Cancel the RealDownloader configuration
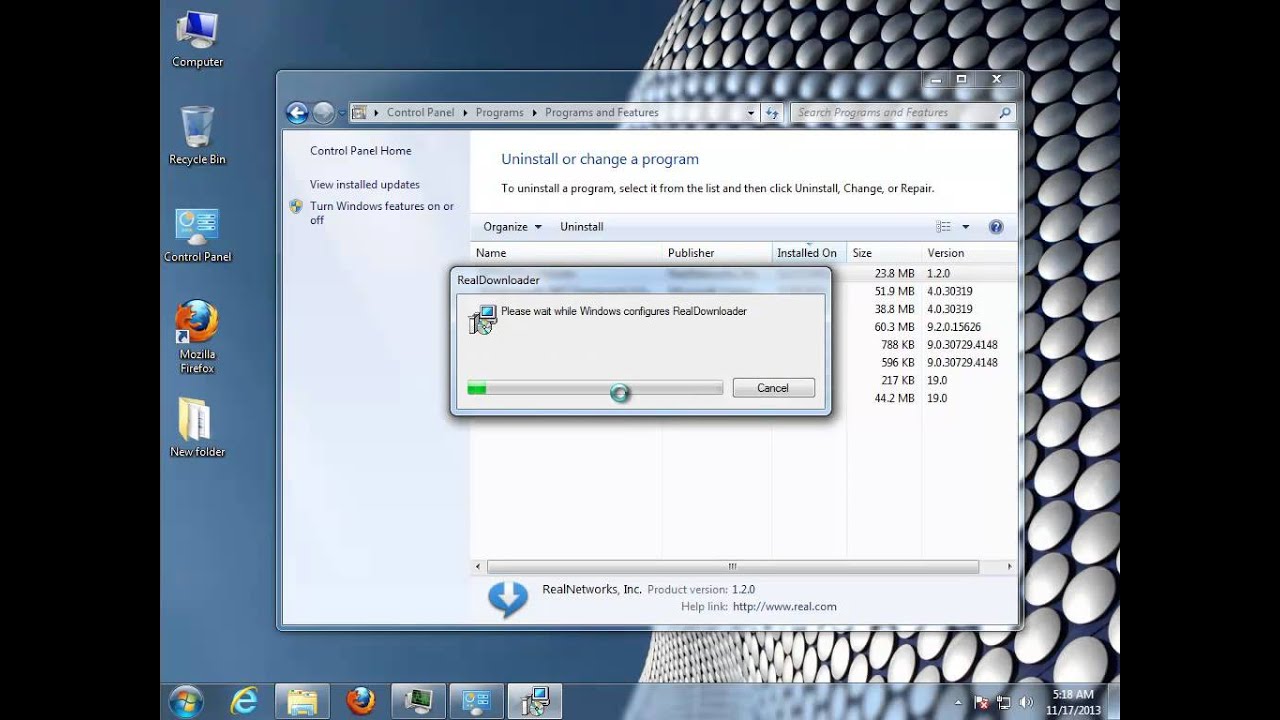Screen dimensions: 1280x720 tap(773, 388)
